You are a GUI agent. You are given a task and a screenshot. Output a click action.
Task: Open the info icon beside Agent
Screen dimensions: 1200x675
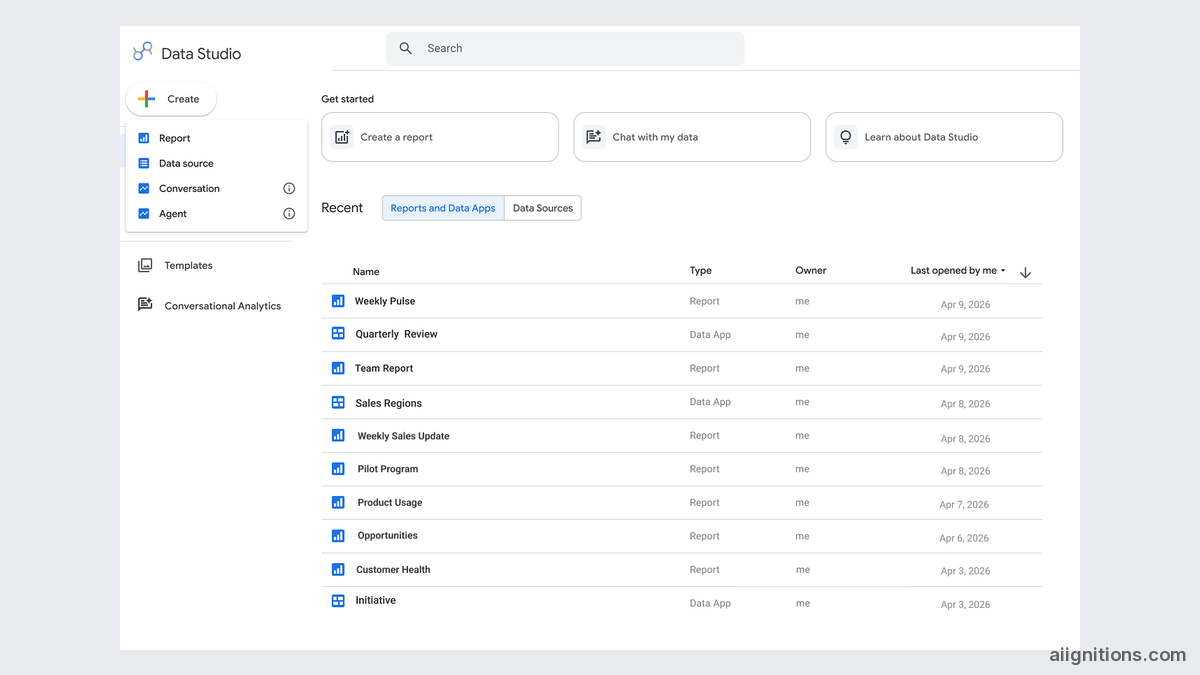pos(289,213)
